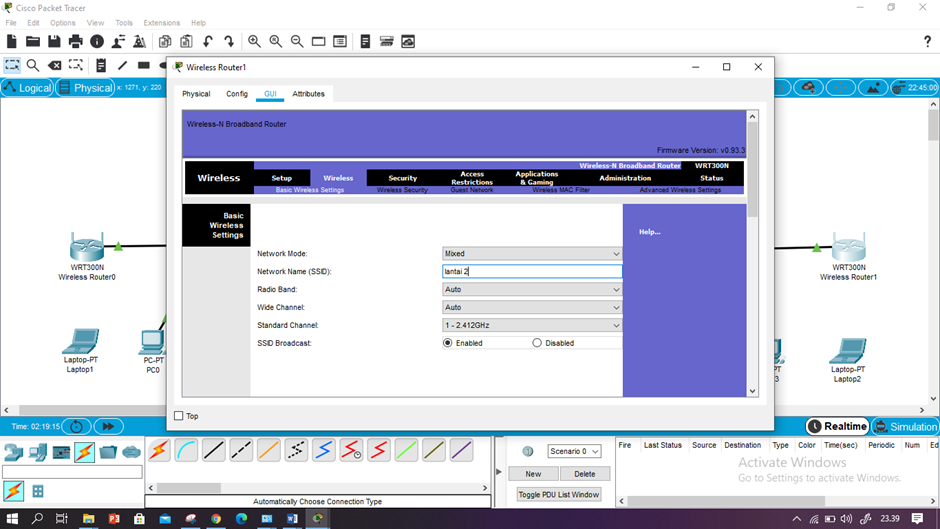Switch to Logical workspace view

[x=28, y=88]
